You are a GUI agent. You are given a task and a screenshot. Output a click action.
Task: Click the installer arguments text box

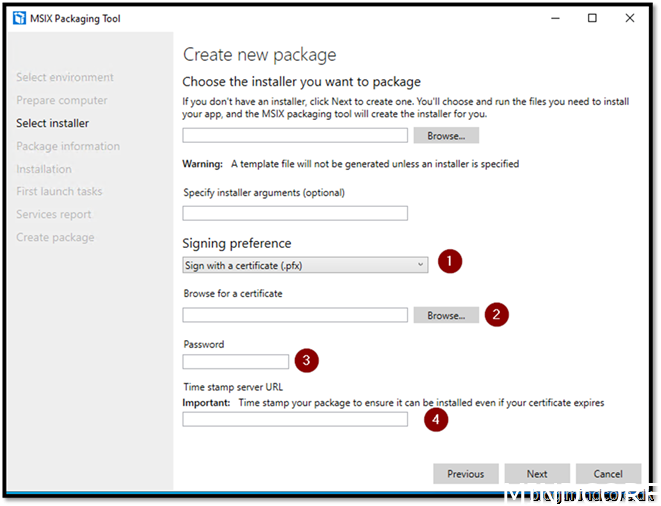295,213
